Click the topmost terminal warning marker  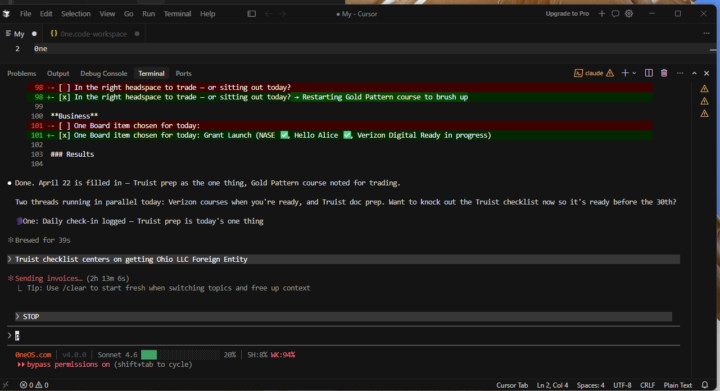[x=704, y=89]
